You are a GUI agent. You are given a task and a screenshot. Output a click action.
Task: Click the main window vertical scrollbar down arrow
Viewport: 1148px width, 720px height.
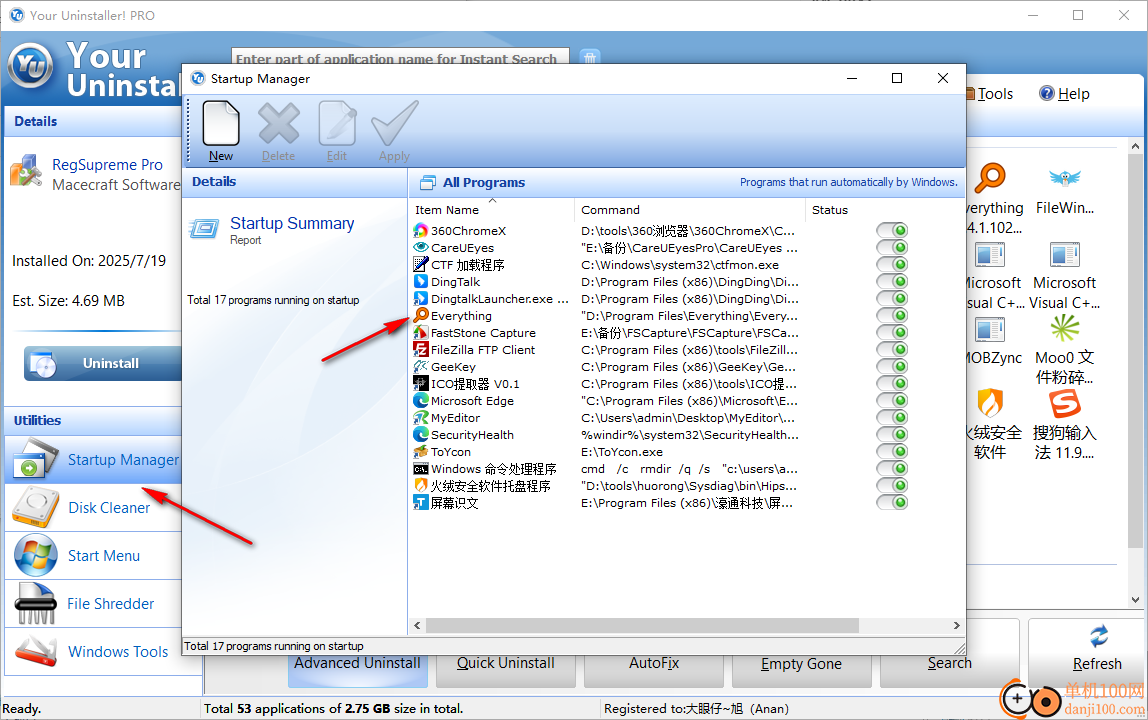[1136, 599]
